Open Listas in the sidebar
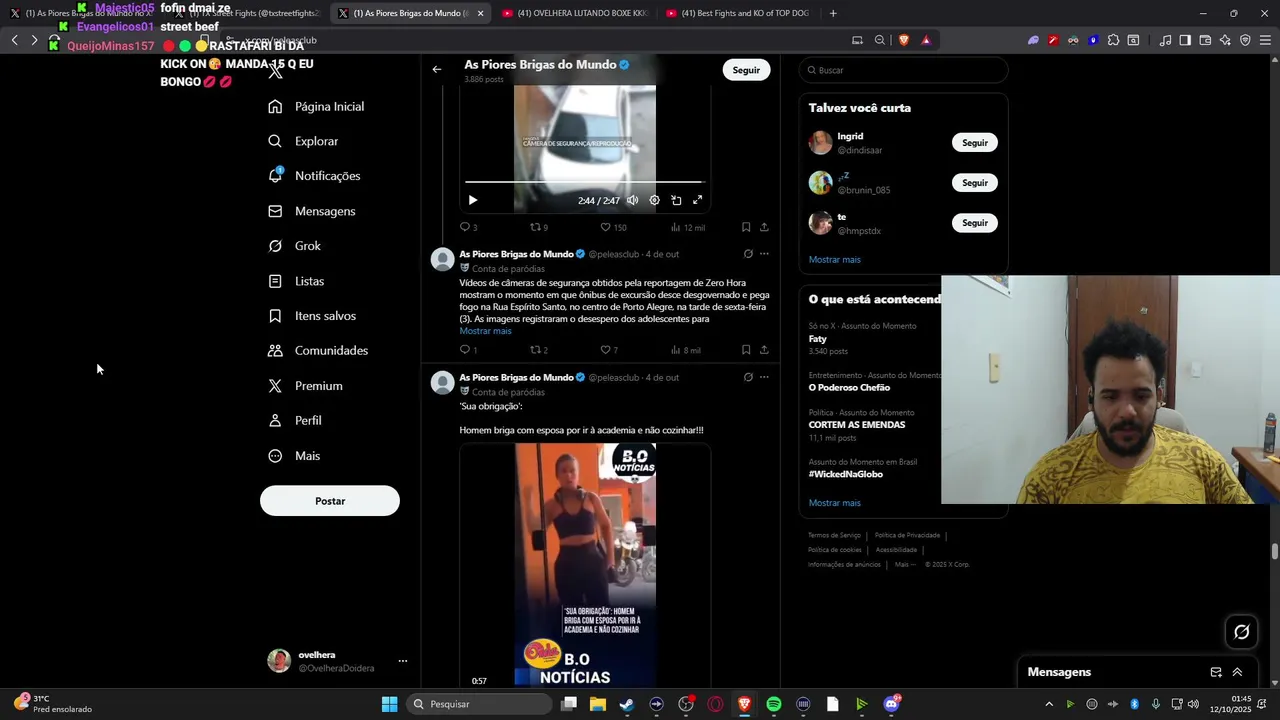Screen dimensions: 1280x720 296,281
